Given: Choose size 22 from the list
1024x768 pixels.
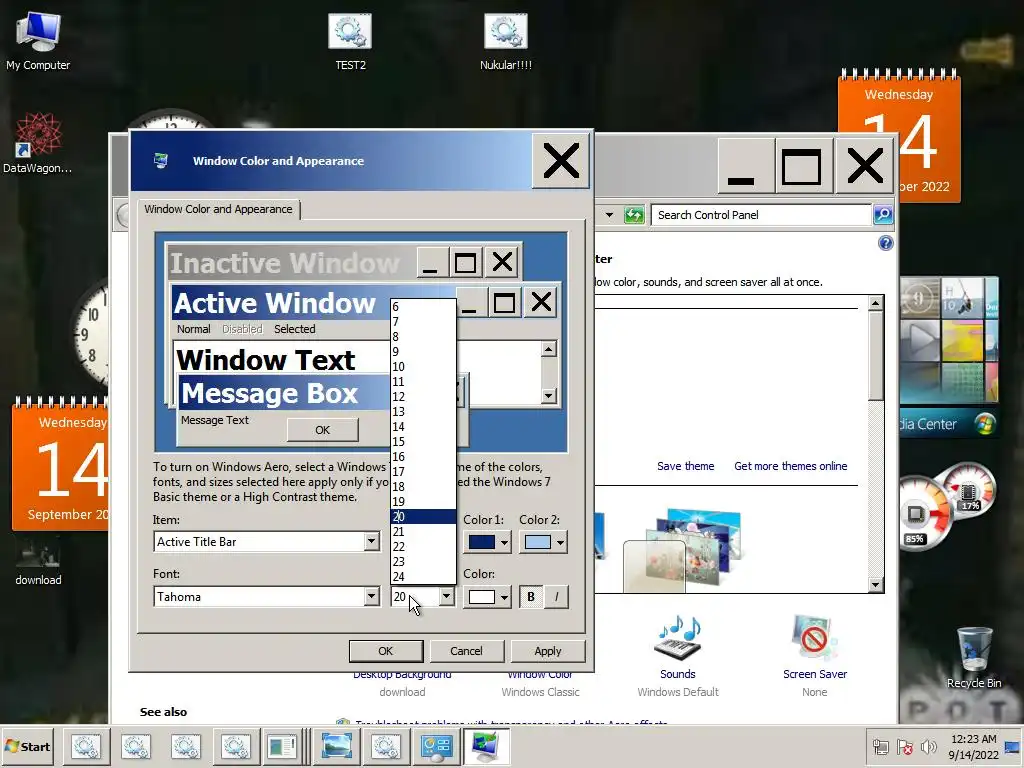Looking at the screenshot, I should tap(423, 547).
